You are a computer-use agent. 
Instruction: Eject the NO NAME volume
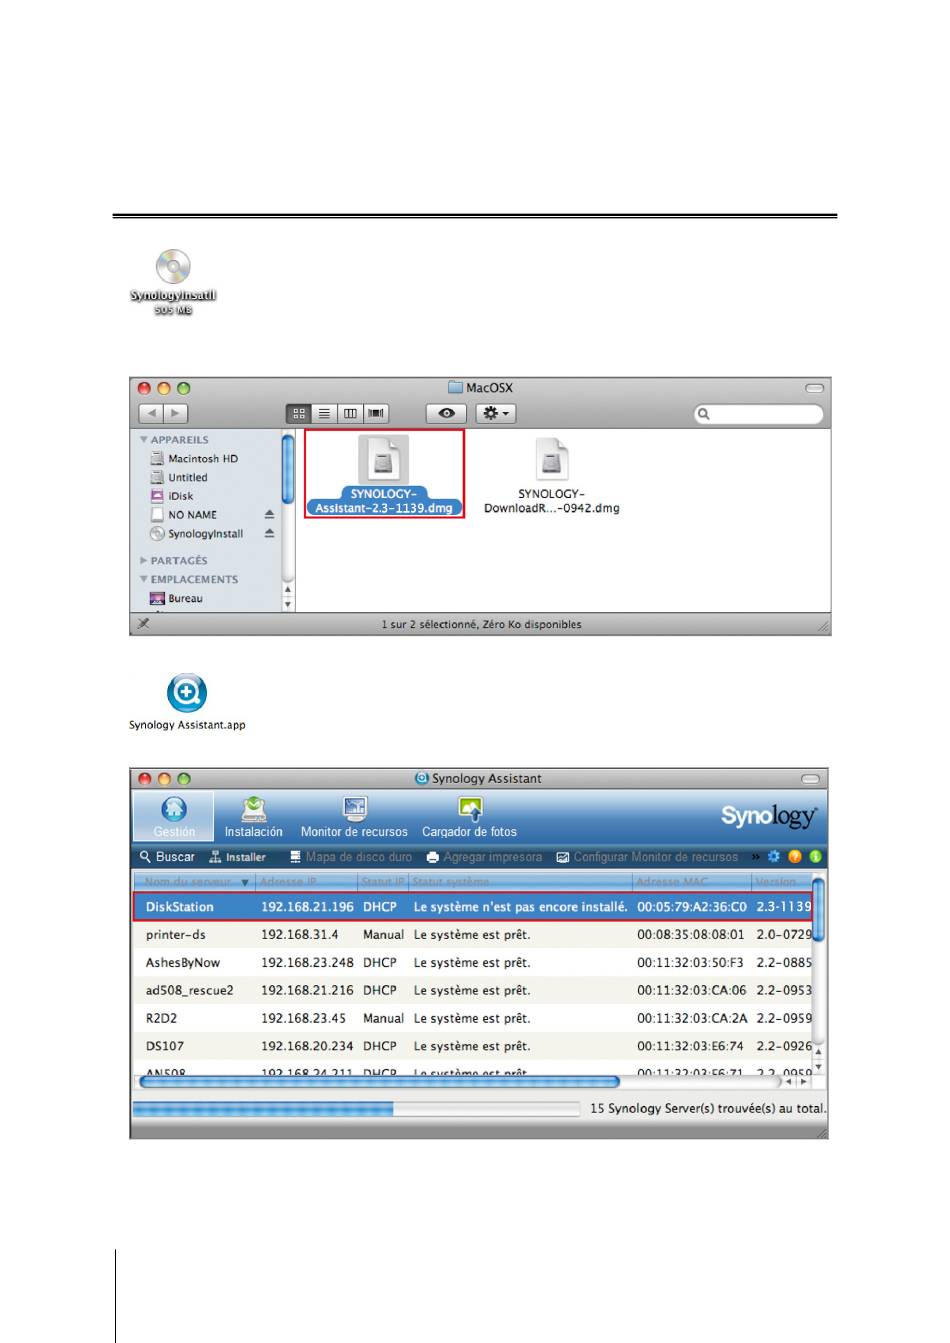(x=269, y=514)
